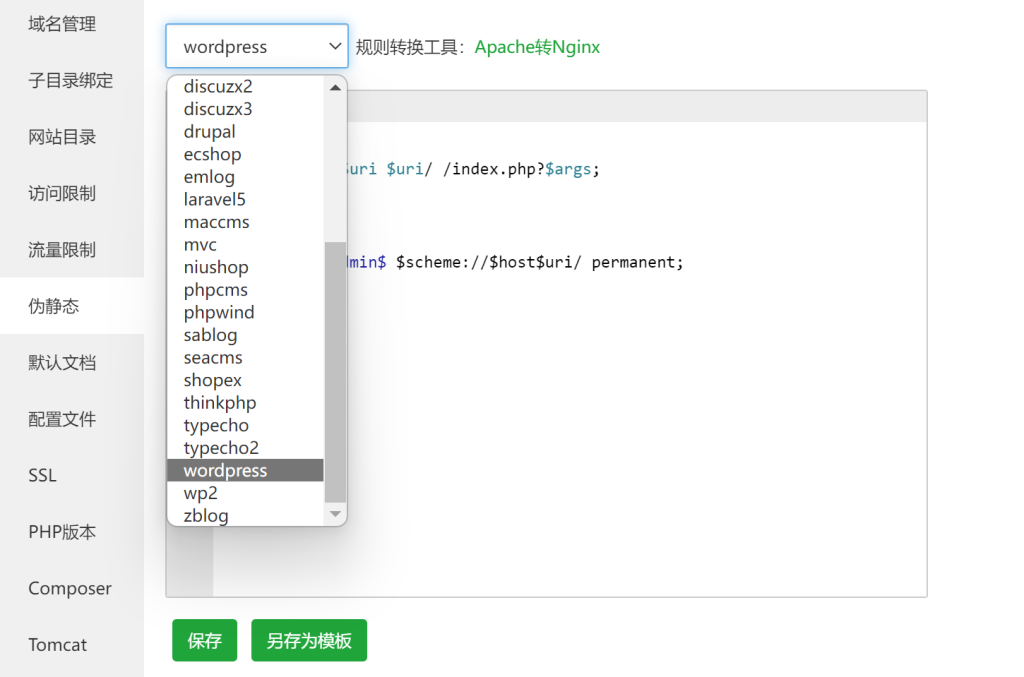The height and width of the screenshot is (677, 1024).
Task: Click the scroll up arrow in list
Action: (335, 87)
